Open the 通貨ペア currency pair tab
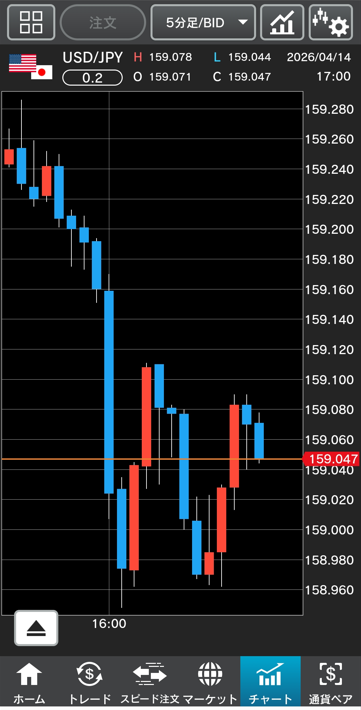Image resolution: width=361 pixels, height=710 pixels. 331,681
